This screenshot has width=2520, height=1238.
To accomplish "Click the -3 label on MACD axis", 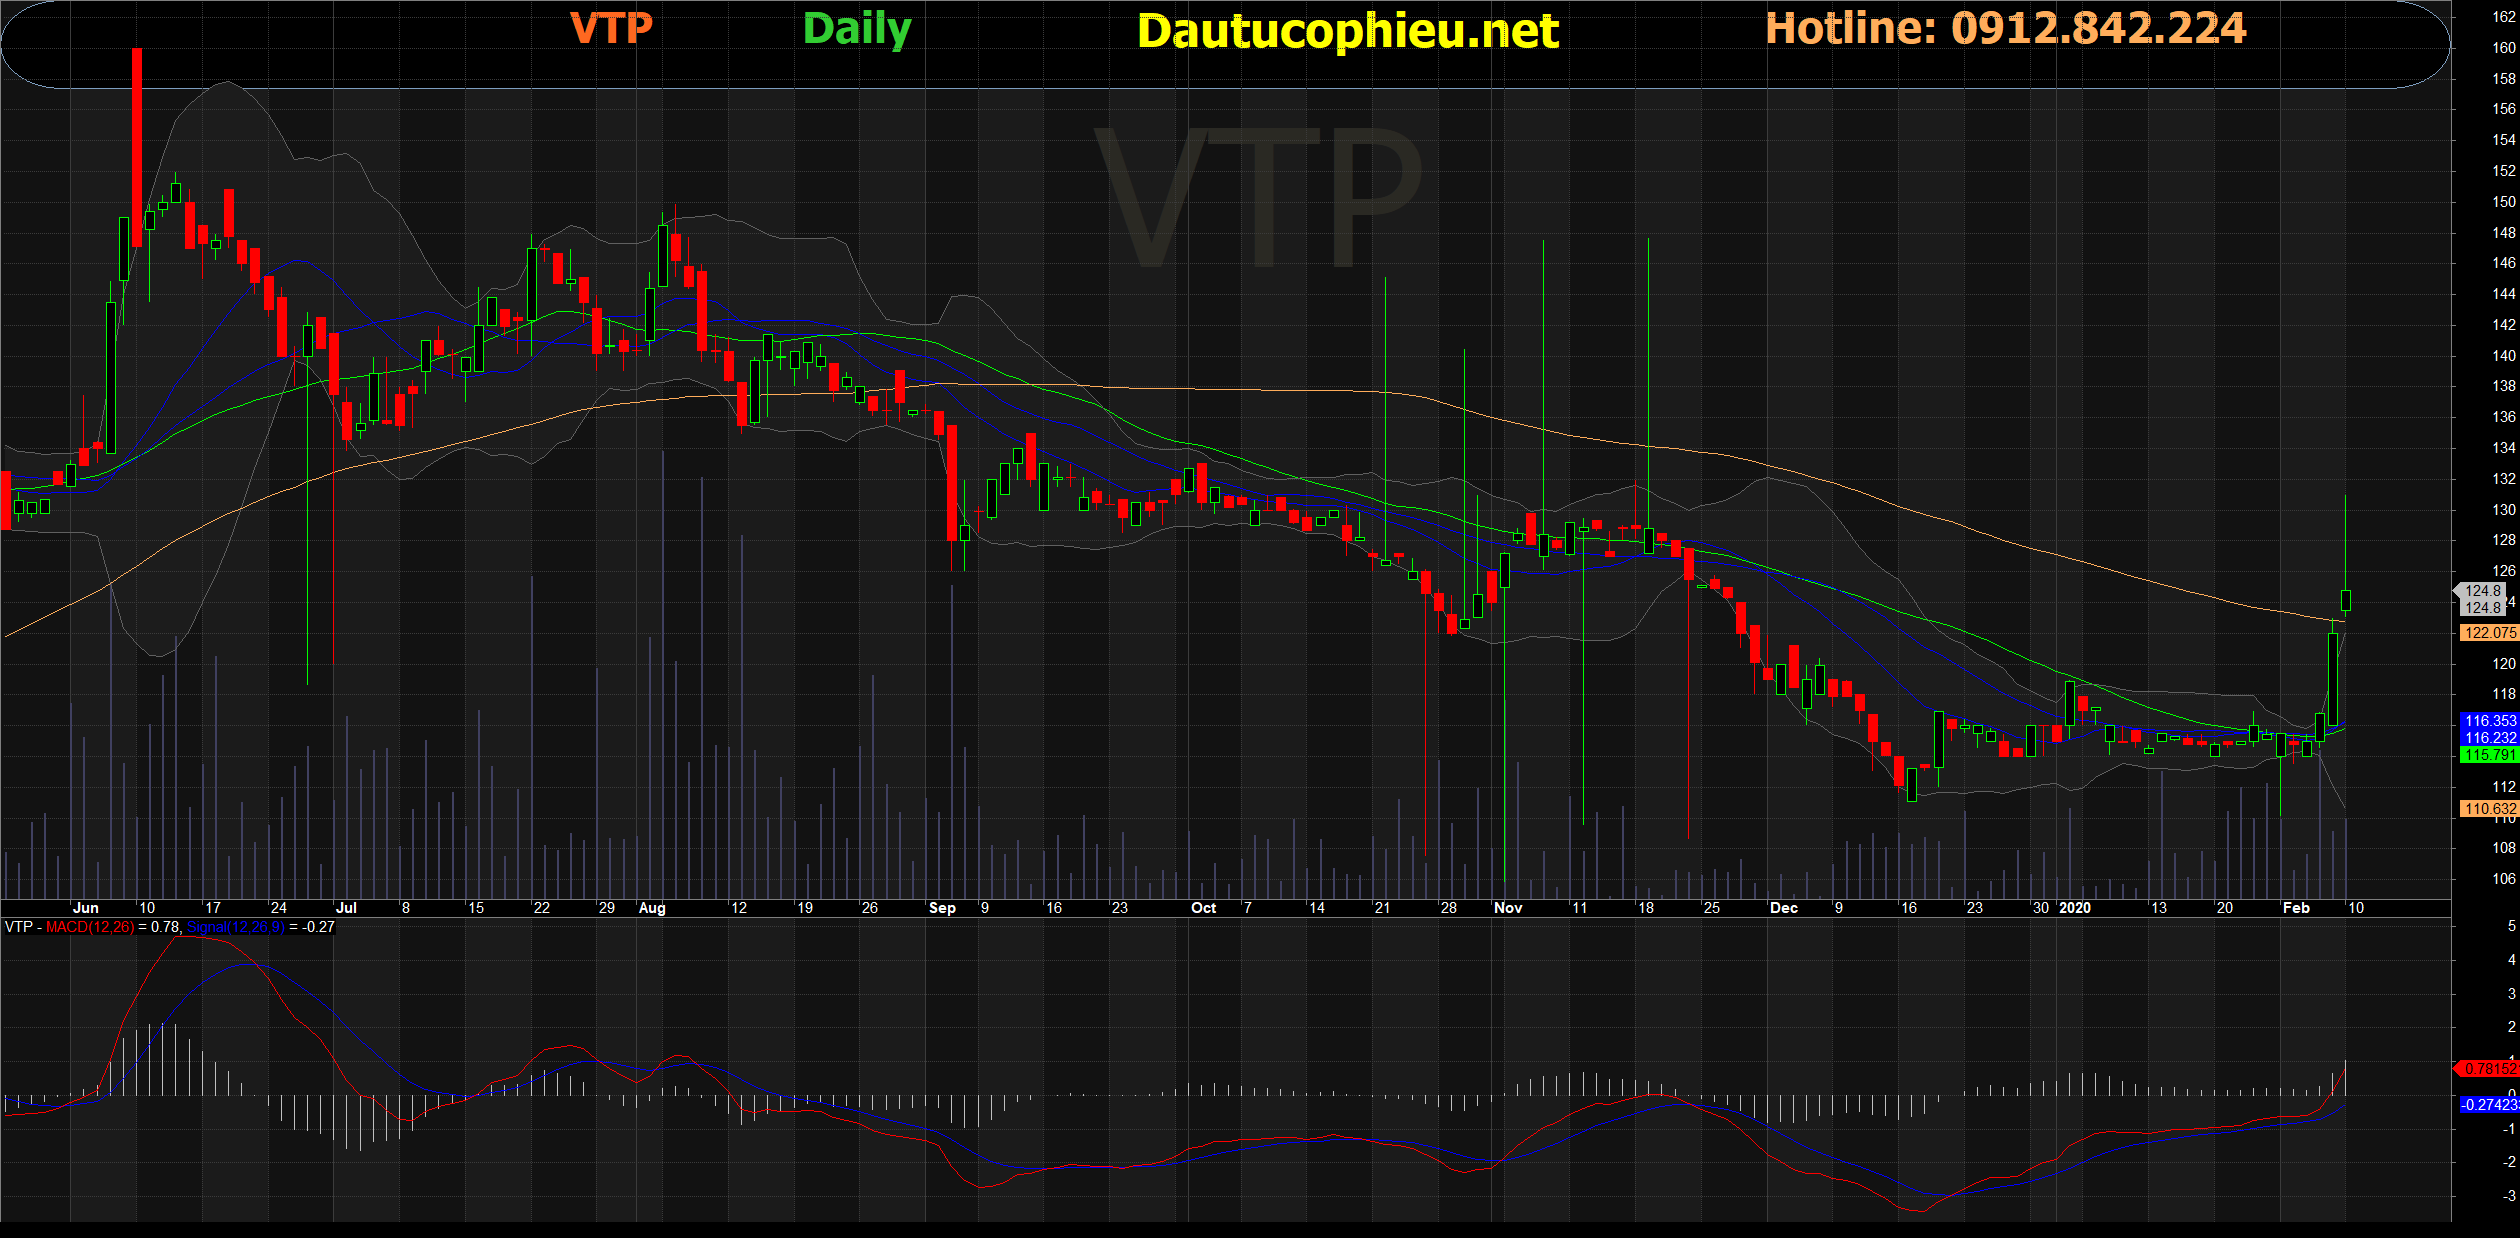I will click(x=2509, y=1196).
